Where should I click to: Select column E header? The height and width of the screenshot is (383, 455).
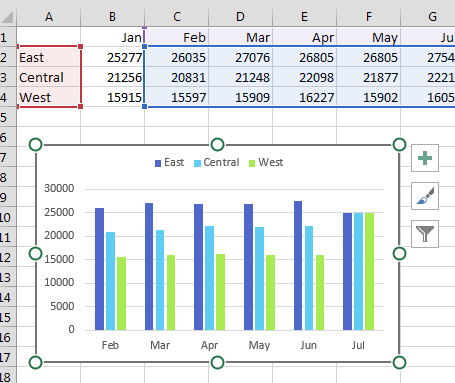(x=304, y=17)
